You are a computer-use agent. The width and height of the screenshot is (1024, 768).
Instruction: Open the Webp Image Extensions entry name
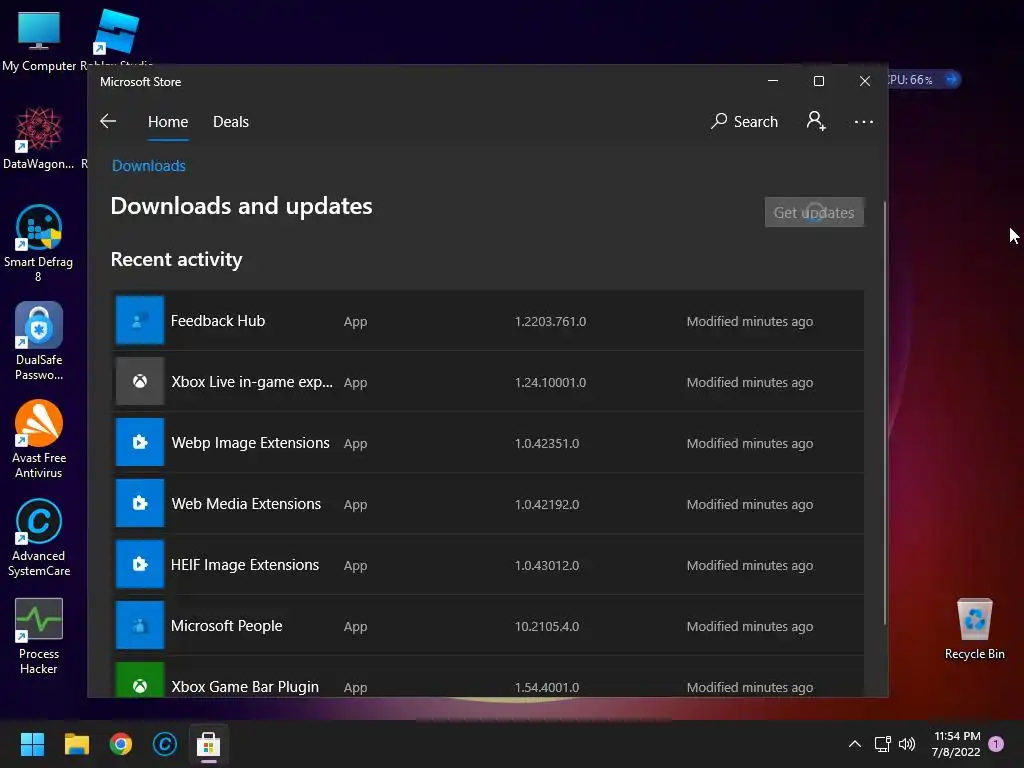[251, 443]
